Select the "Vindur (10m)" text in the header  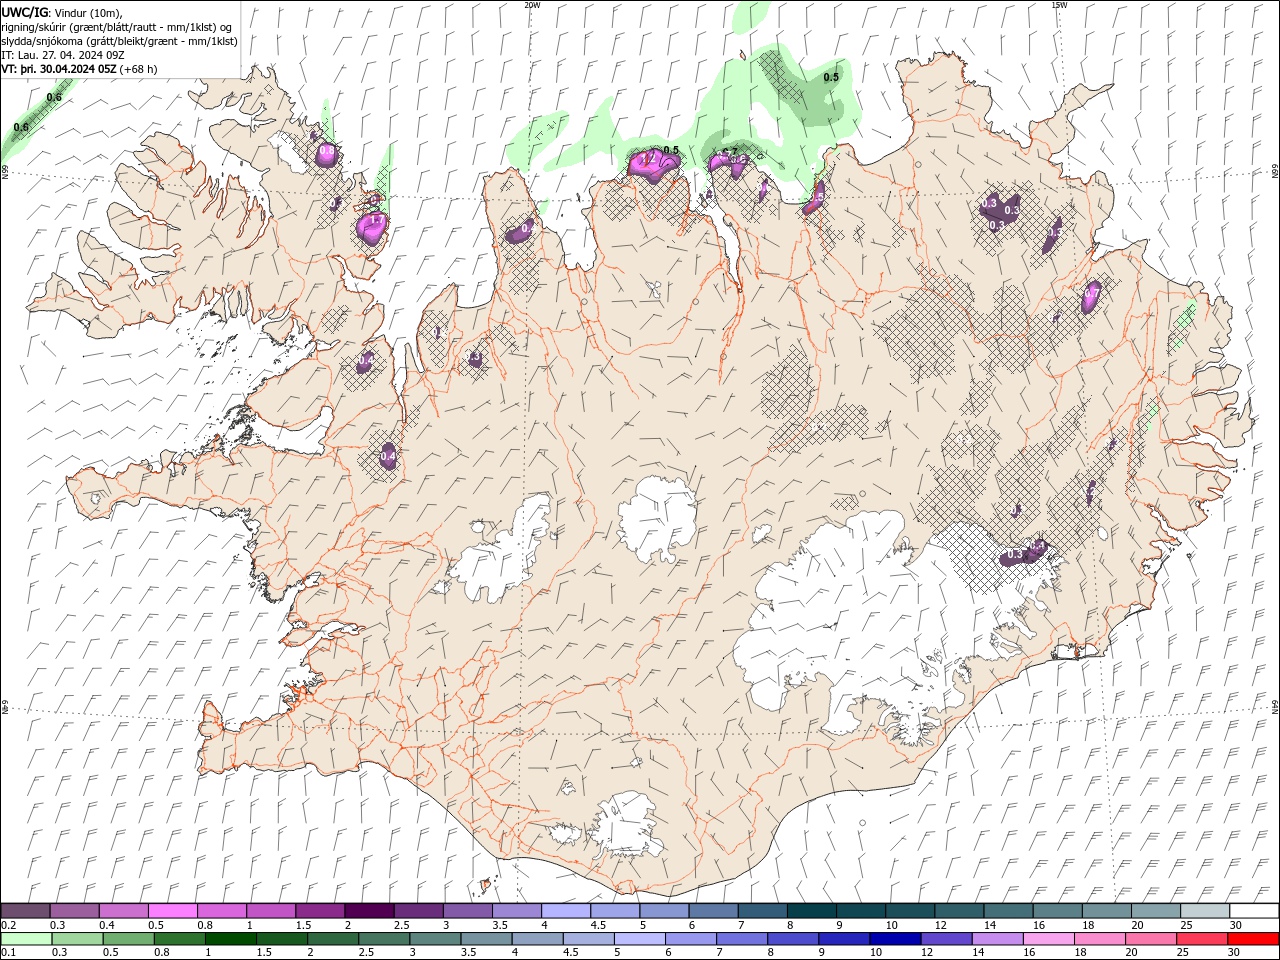[90, 12]
